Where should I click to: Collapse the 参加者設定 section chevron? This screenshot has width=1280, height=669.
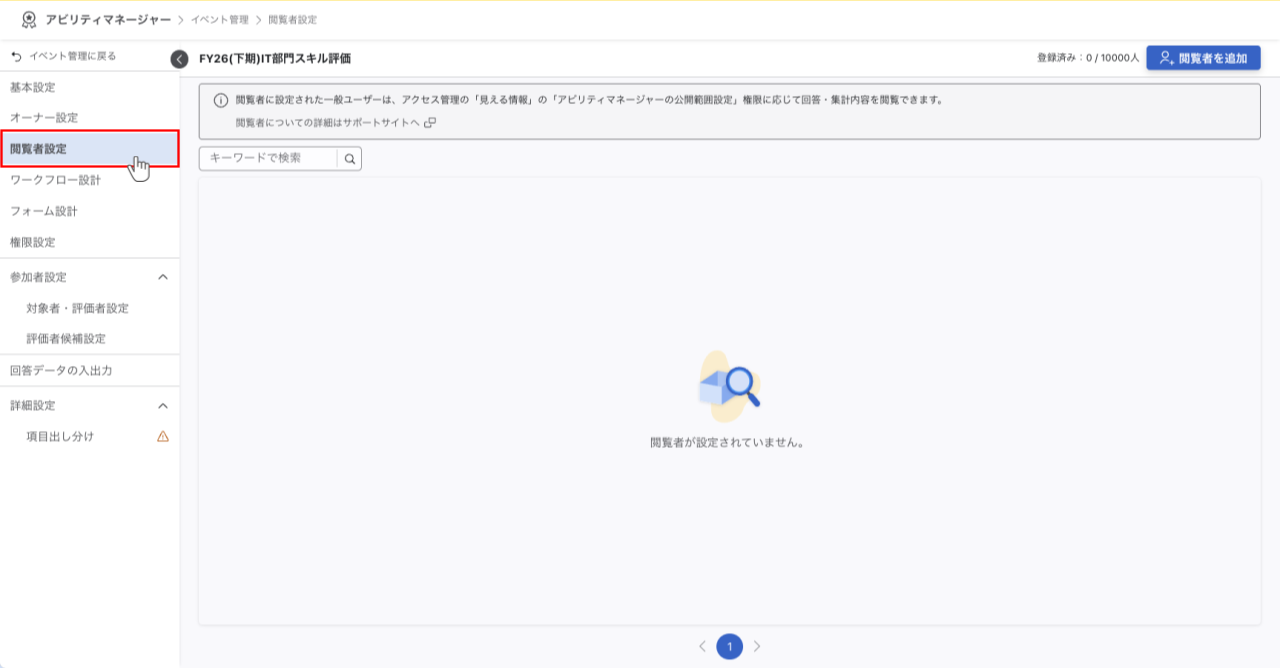[163, 277]
